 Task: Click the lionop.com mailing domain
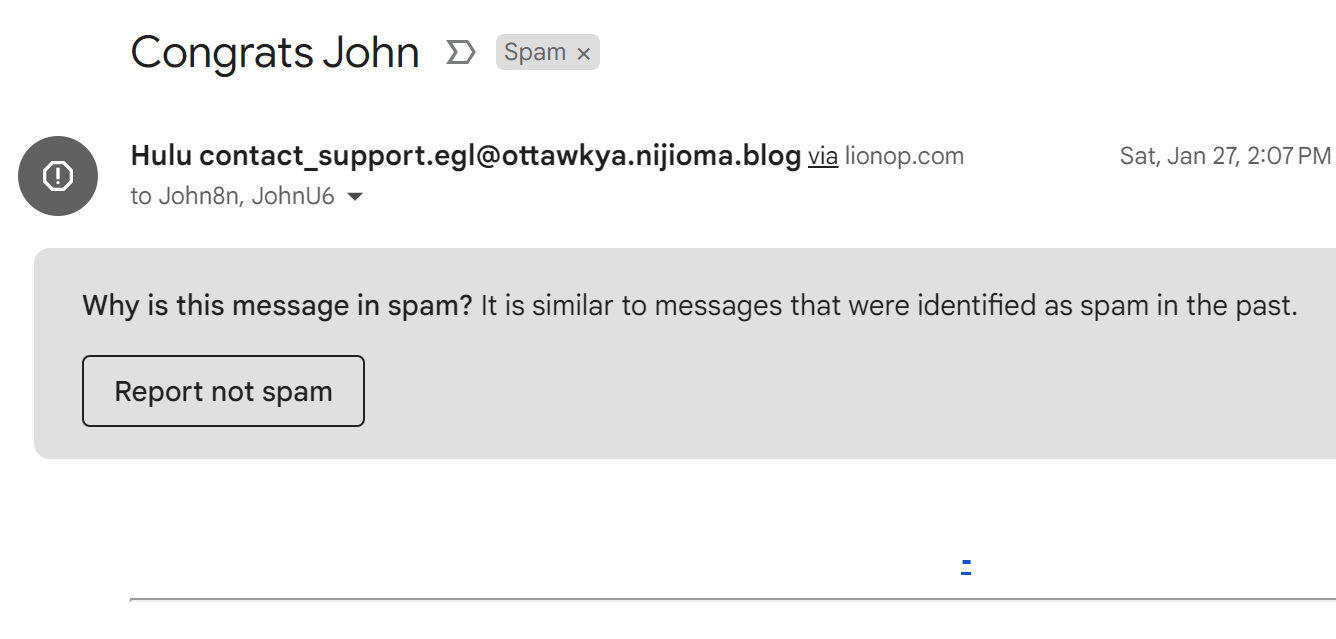(x=904, y=156)
